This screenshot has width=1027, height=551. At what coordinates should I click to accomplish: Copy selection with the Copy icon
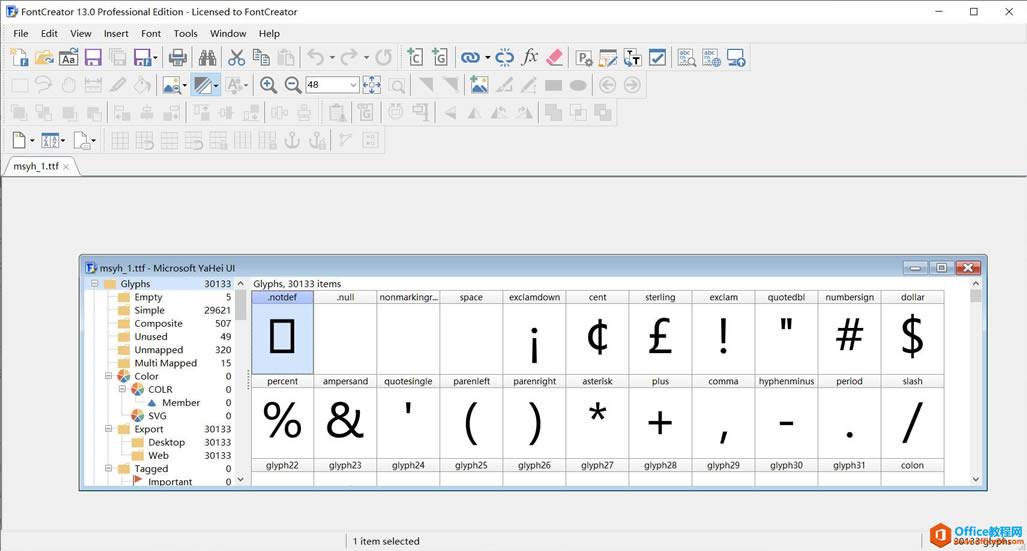pos(261,58)
